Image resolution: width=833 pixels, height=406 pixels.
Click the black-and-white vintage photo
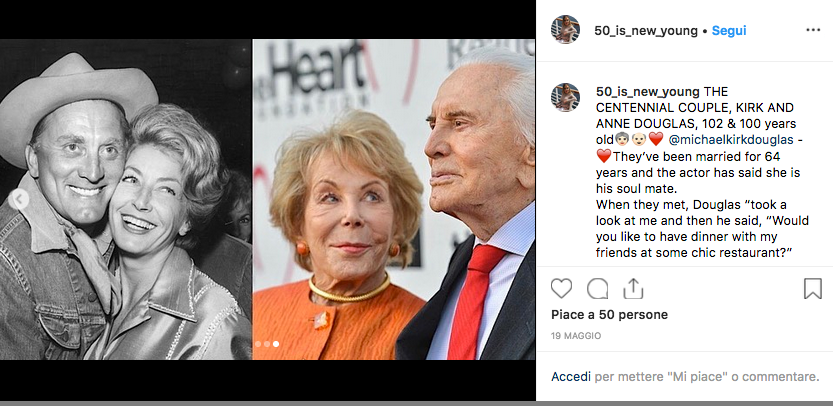tap(126, 199)
